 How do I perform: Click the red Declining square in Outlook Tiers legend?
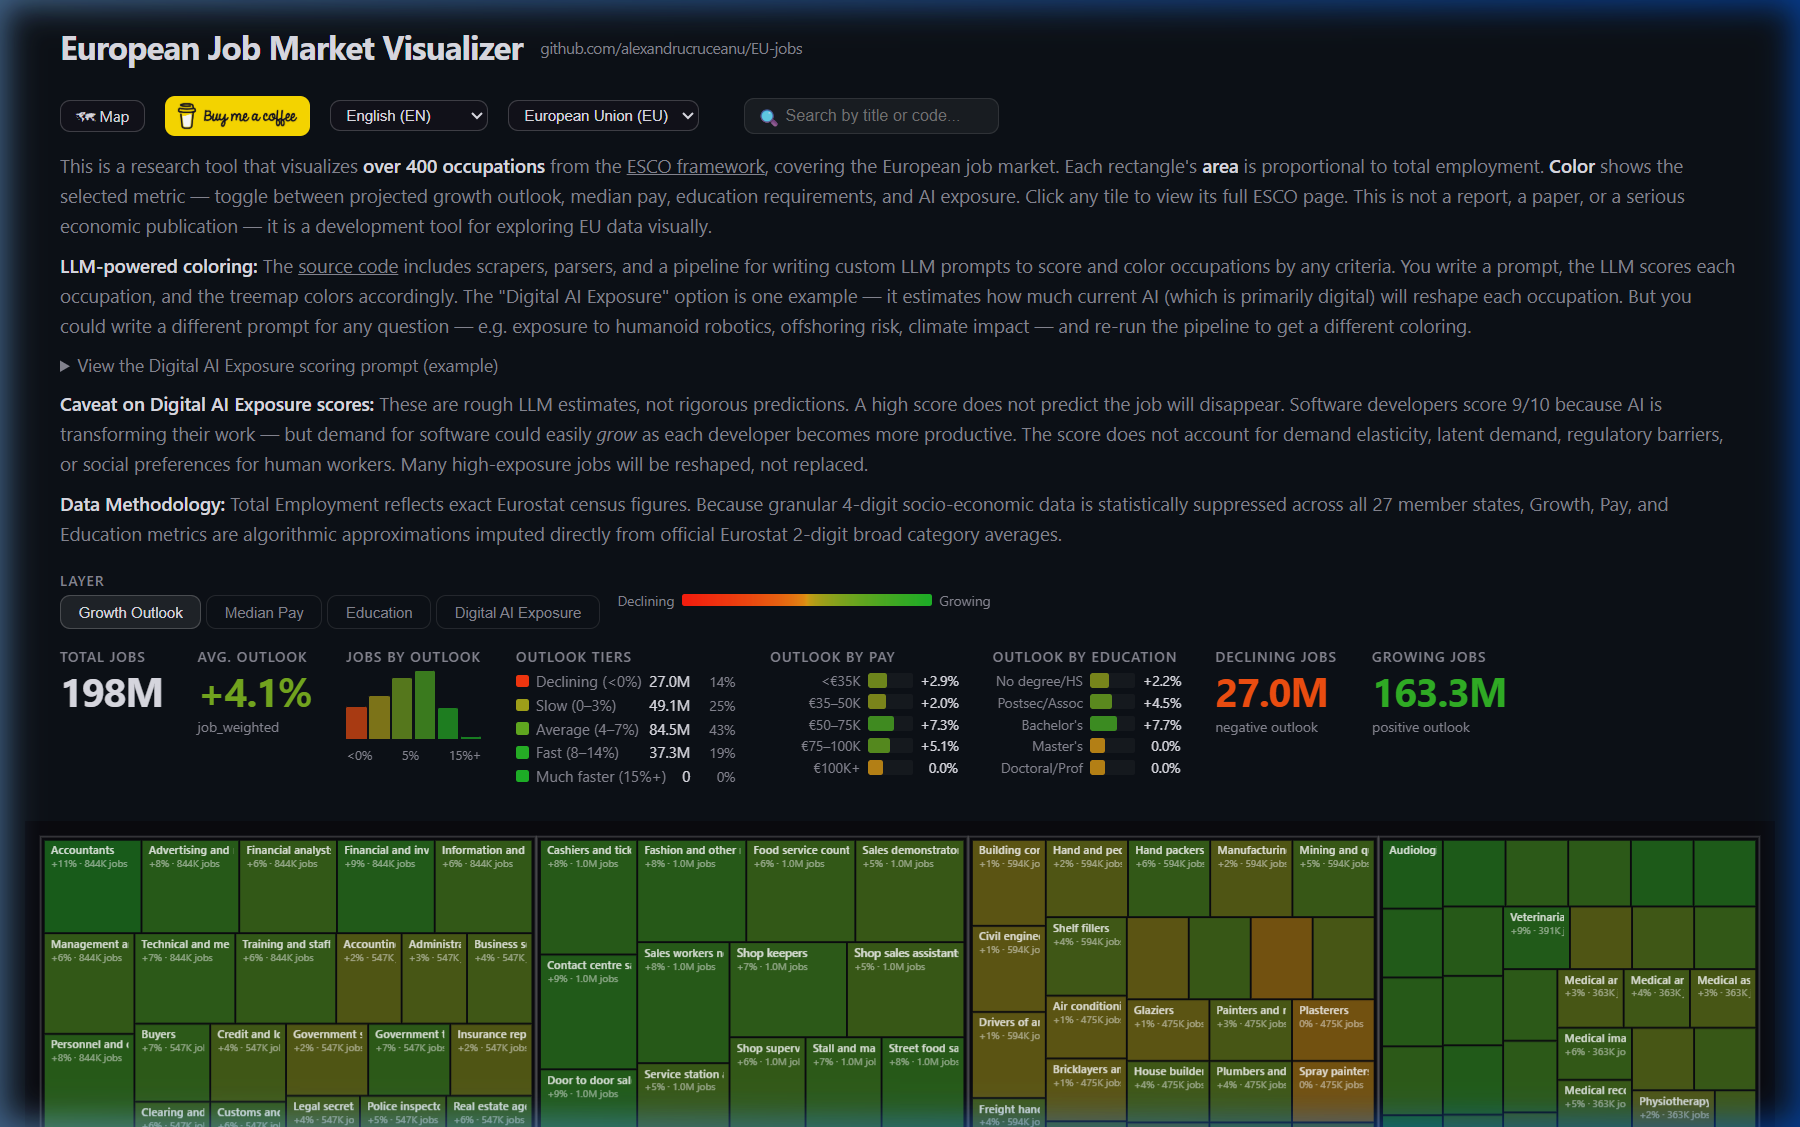(521, 681)
